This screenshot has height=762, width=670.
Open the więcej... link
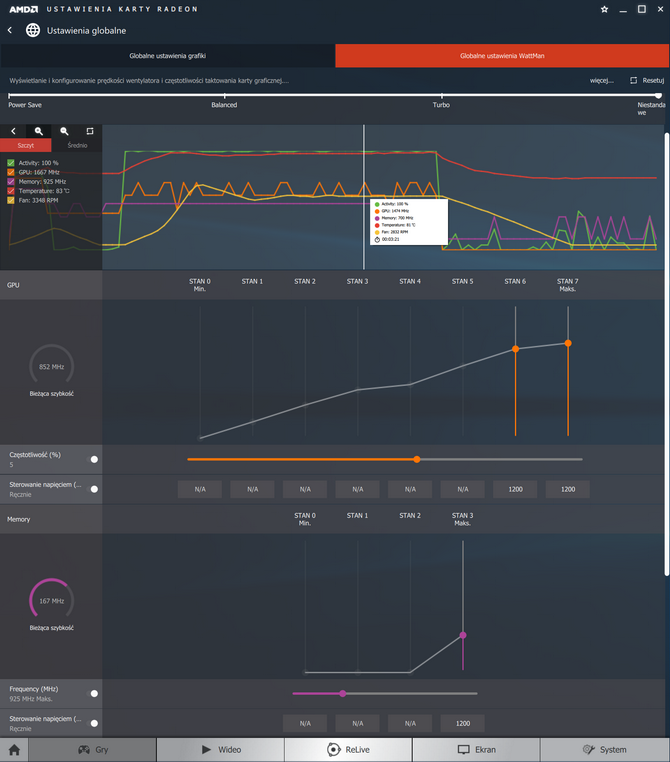(601, 81)
